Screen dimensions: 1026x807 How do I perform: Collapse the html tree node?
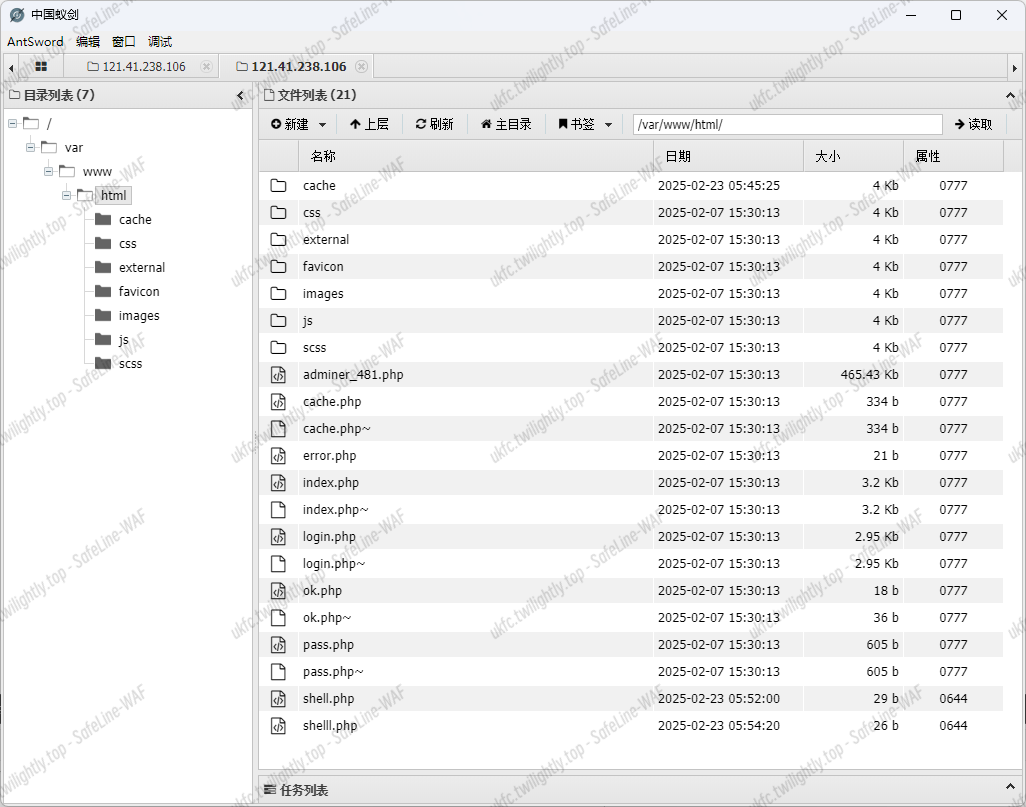(x=66, y=195)
